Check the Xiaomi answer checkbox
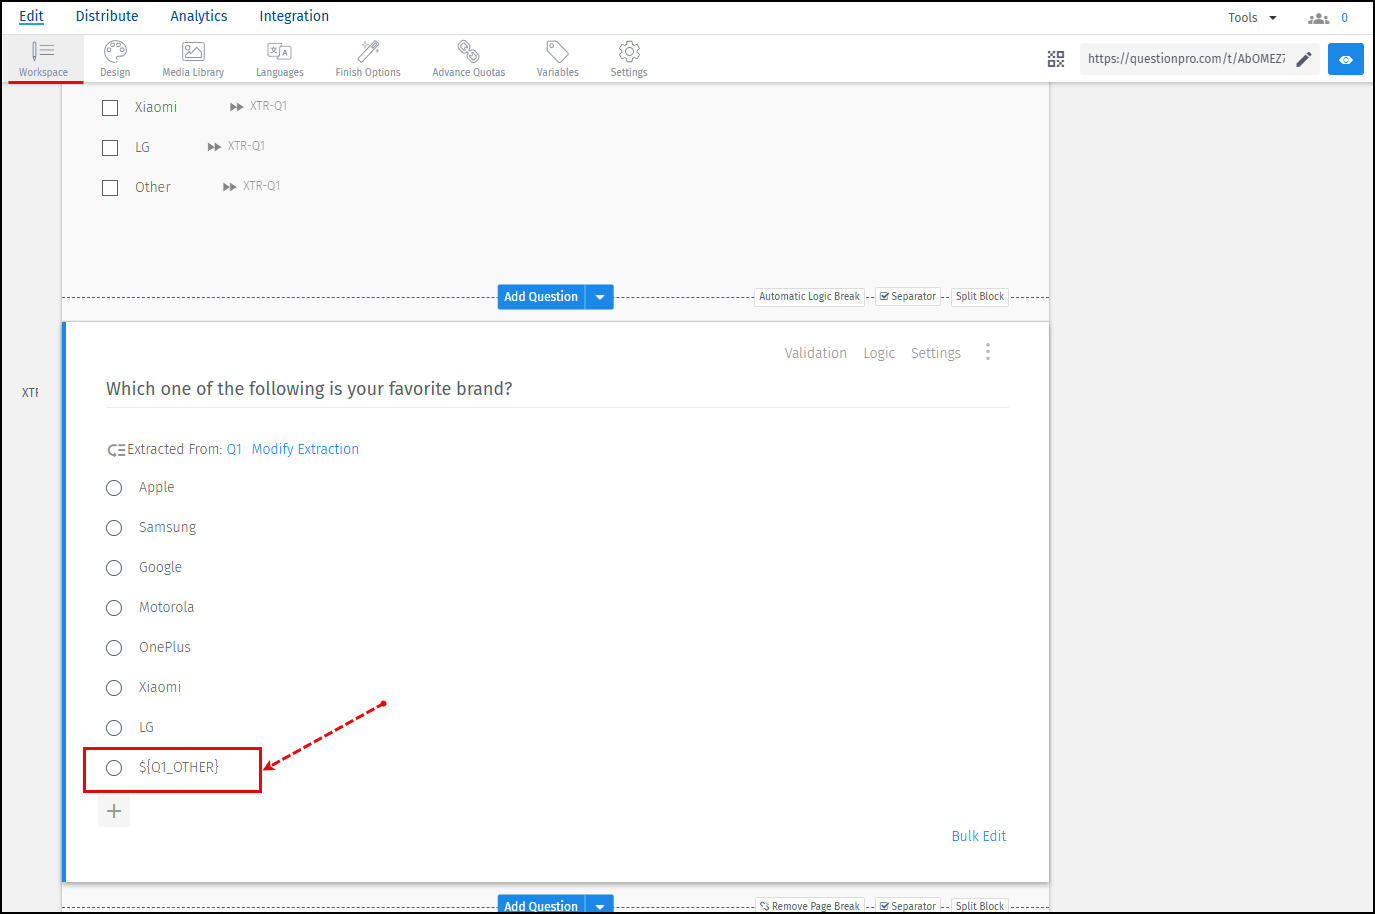 tap(110, 107)
